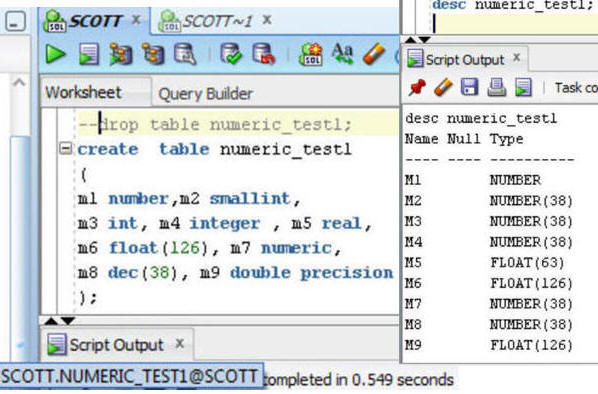Screen dimensions: 598x394
Task: Click the Explain Plan icon
Action: 121,54
